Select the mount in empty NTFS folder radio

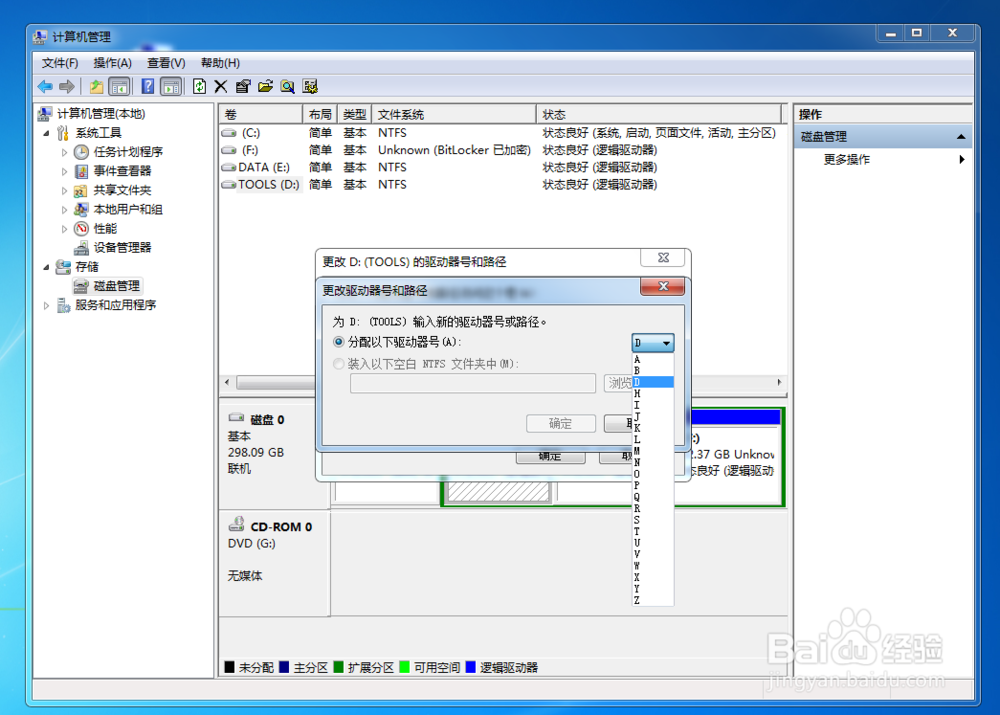coord(339,364)
